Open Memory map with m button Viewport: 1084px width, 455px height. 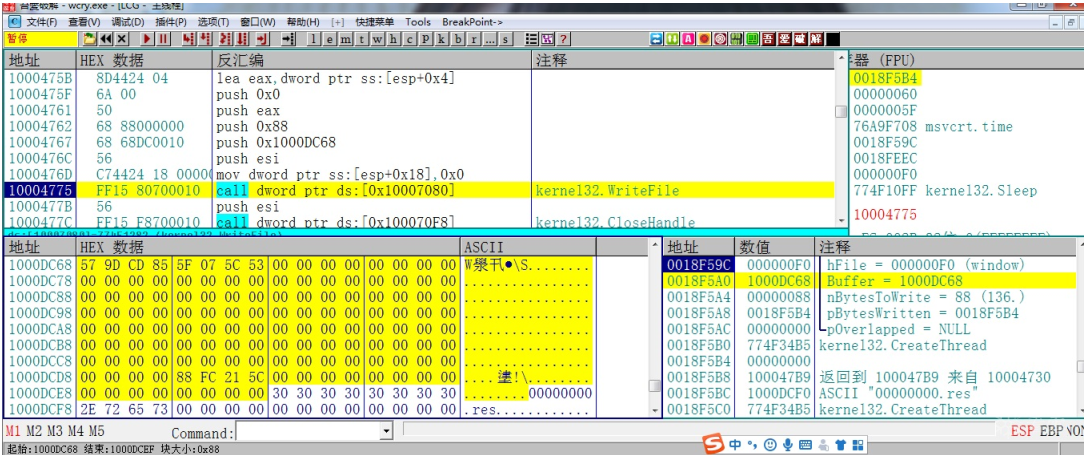(x=345, y=39)
